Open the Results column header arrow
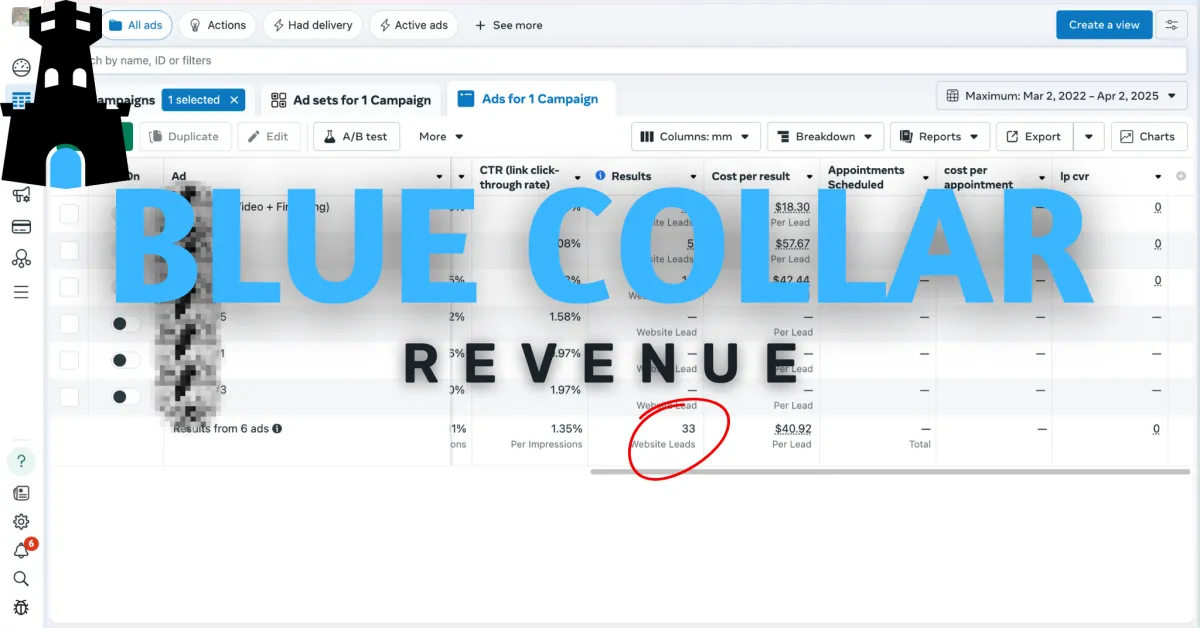 point(694,177)
